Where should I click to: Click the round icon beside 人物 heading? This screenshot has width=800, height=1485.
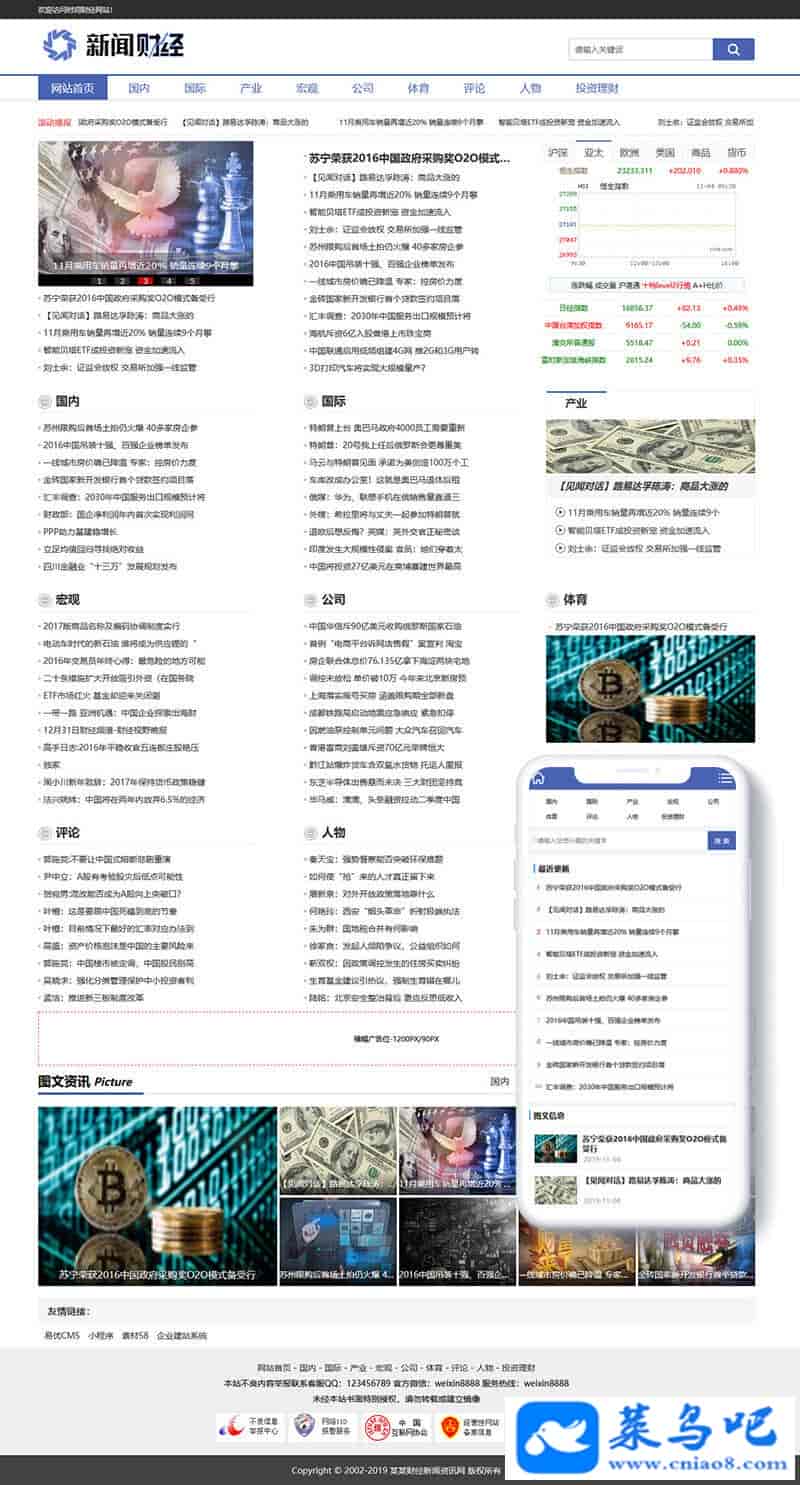(x=311, y=832)
